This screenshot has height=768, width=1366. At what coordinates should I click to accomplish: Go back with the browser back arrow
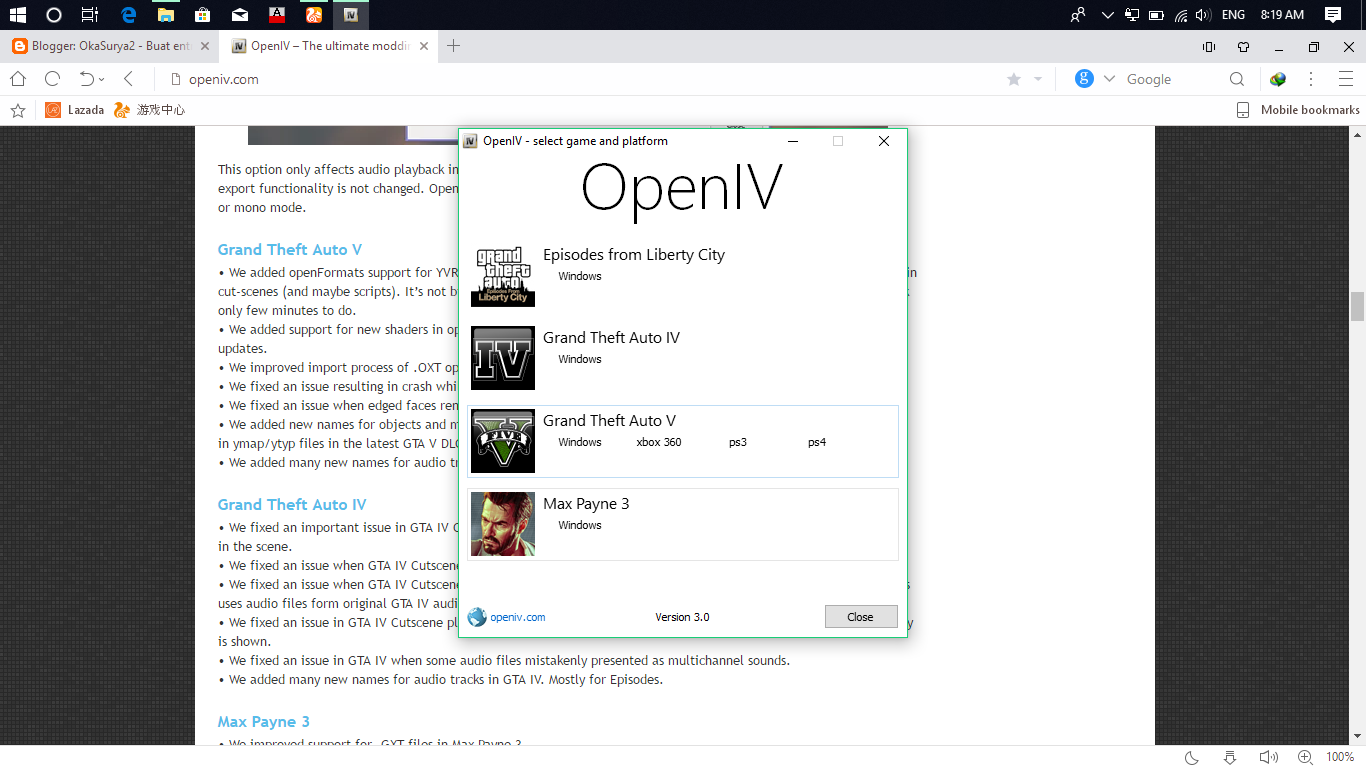[x=128, y=79]
